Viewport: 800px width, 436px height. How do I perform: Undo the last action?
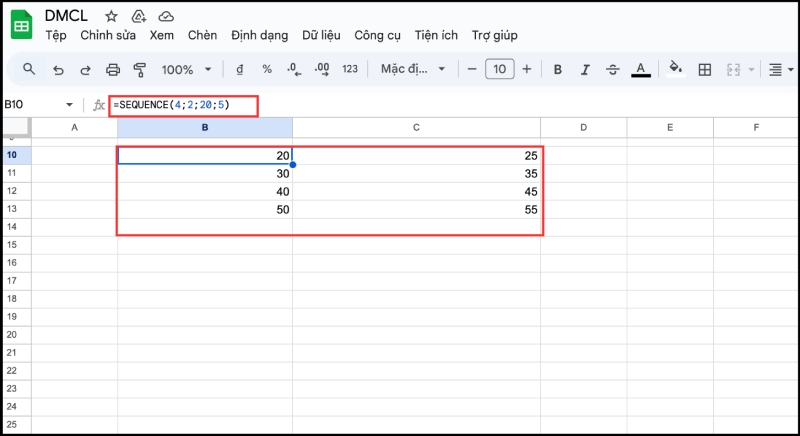point(58,69)
